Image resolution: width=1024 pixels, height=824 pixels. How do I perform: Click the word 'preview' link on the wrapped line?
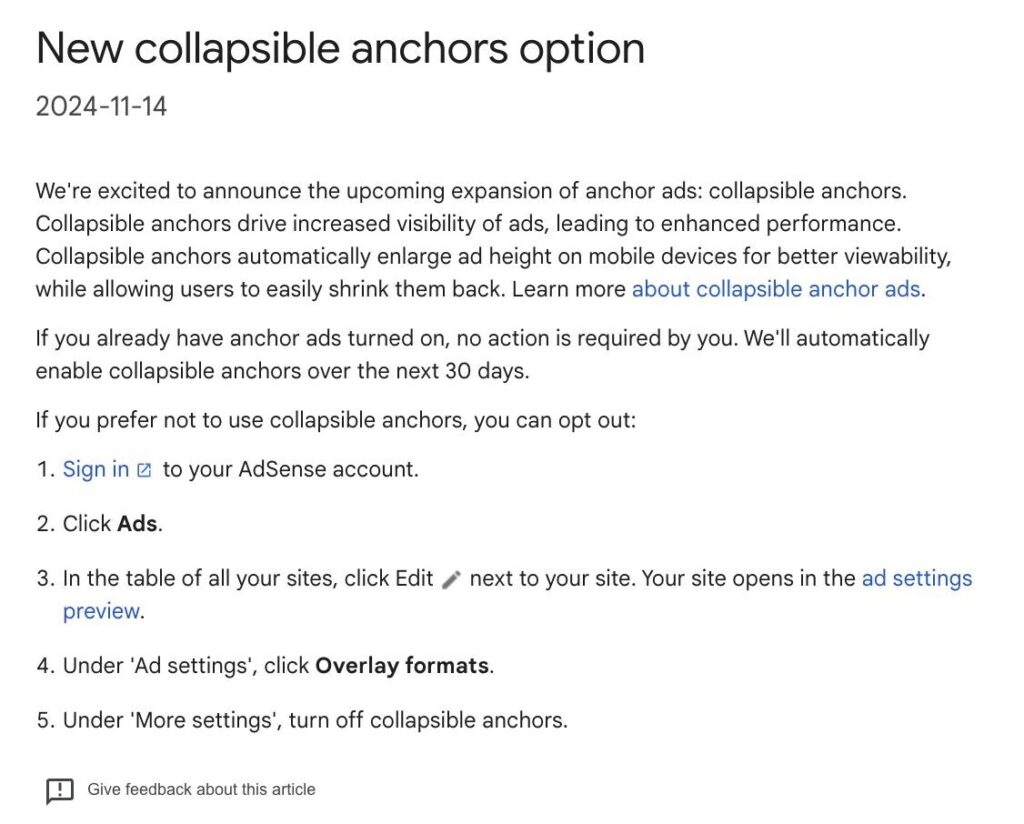coord(101,612)
